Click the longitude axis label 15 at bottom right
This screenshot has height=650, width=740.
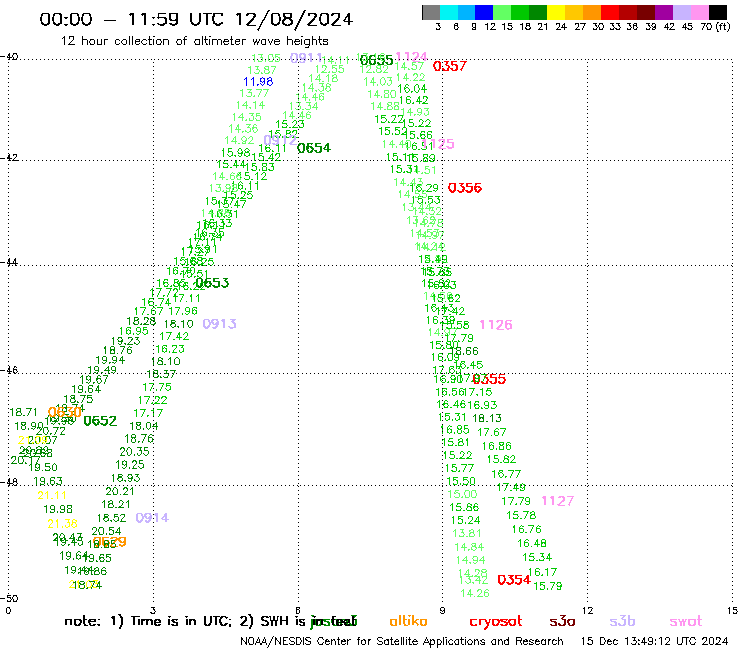click(x=733, y=610)
